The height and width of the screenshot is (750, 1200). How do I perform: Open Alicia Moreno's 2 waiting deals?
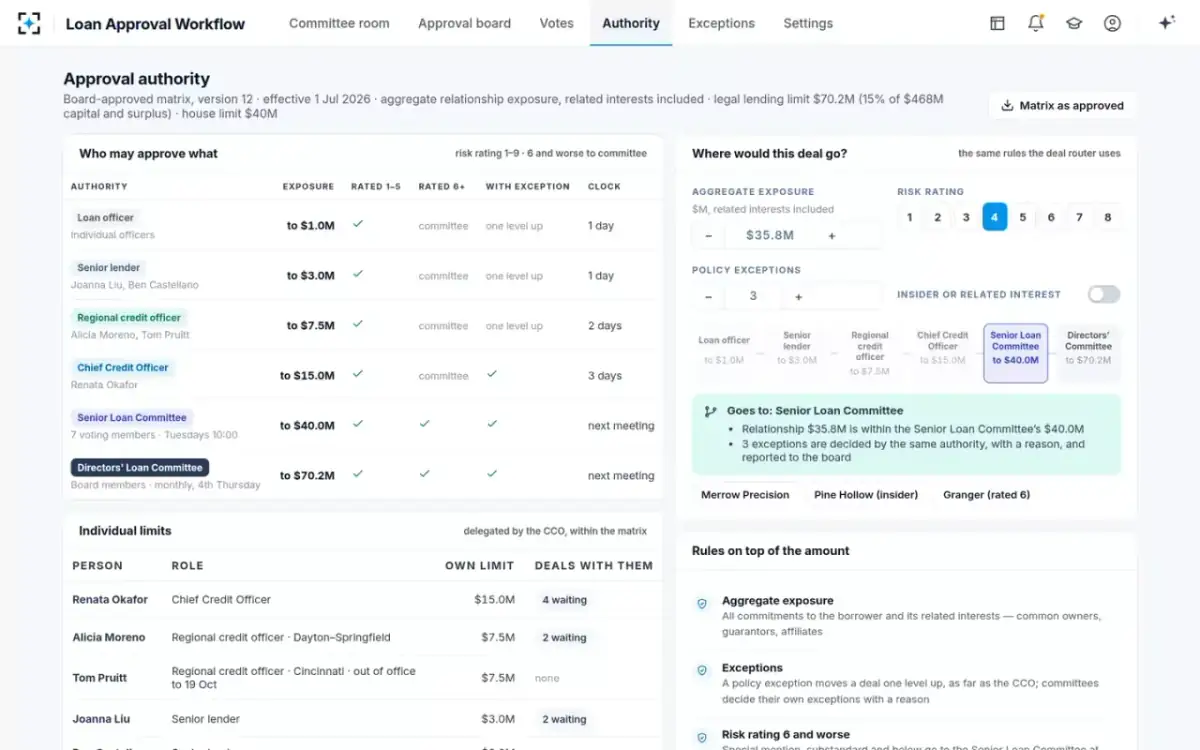click(564, 637)
